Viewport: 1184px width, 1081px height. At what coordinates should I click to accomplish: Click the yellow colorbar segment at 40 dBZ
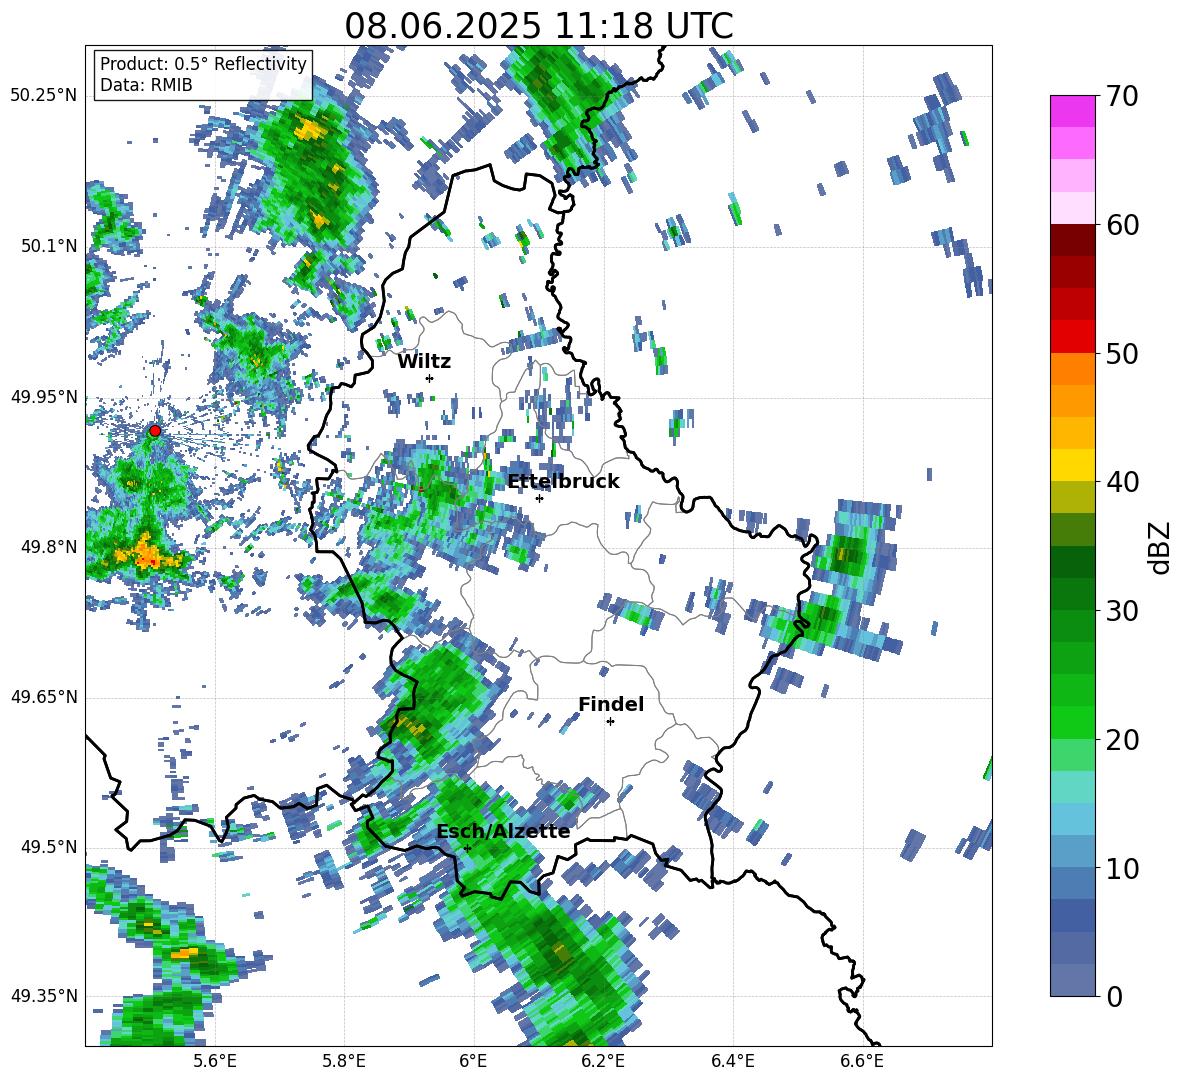click(x=1072, y=466)
